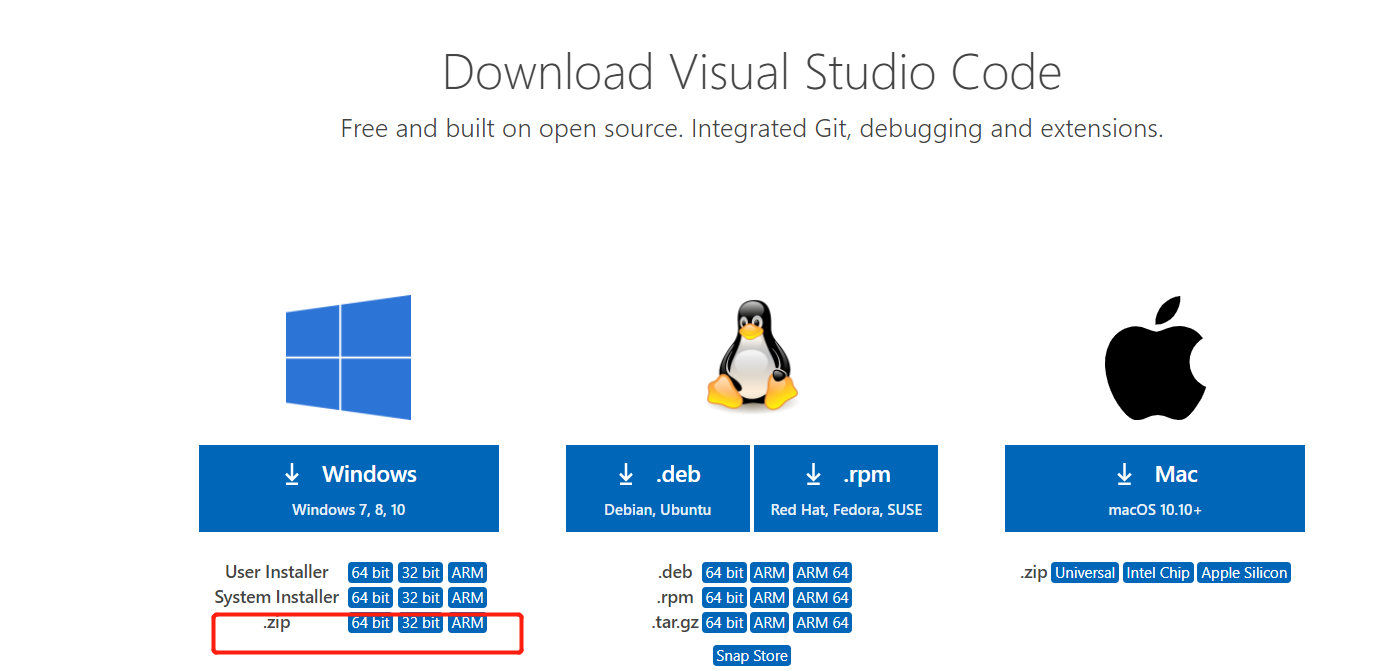Download the 64 bit User Installer

coord(370,572)
